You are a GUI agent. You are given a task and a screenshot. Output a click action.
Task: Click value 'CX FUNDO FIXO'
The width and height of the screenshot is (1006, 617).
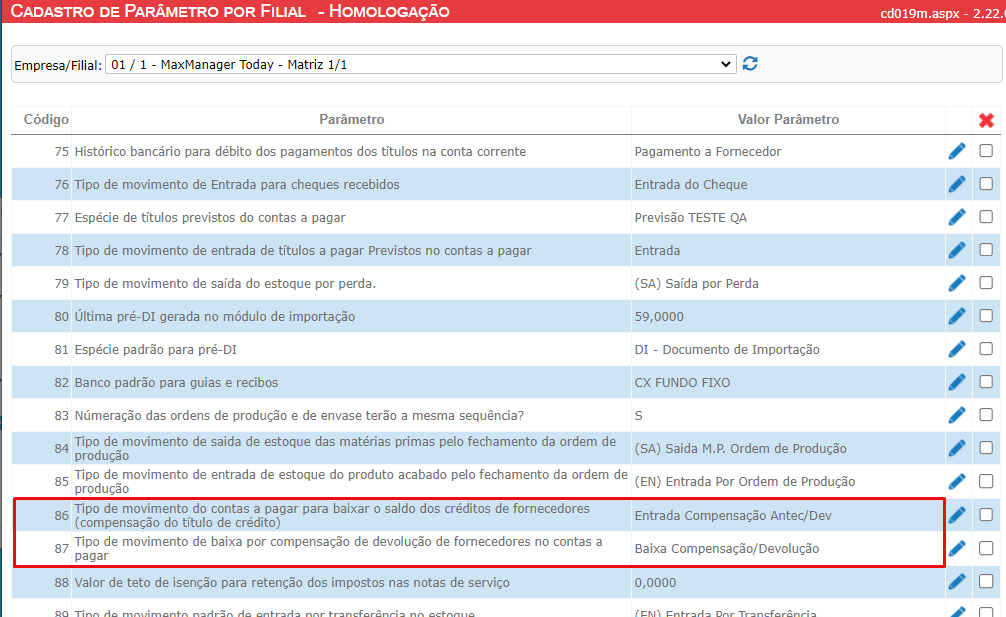coord(682,382)
